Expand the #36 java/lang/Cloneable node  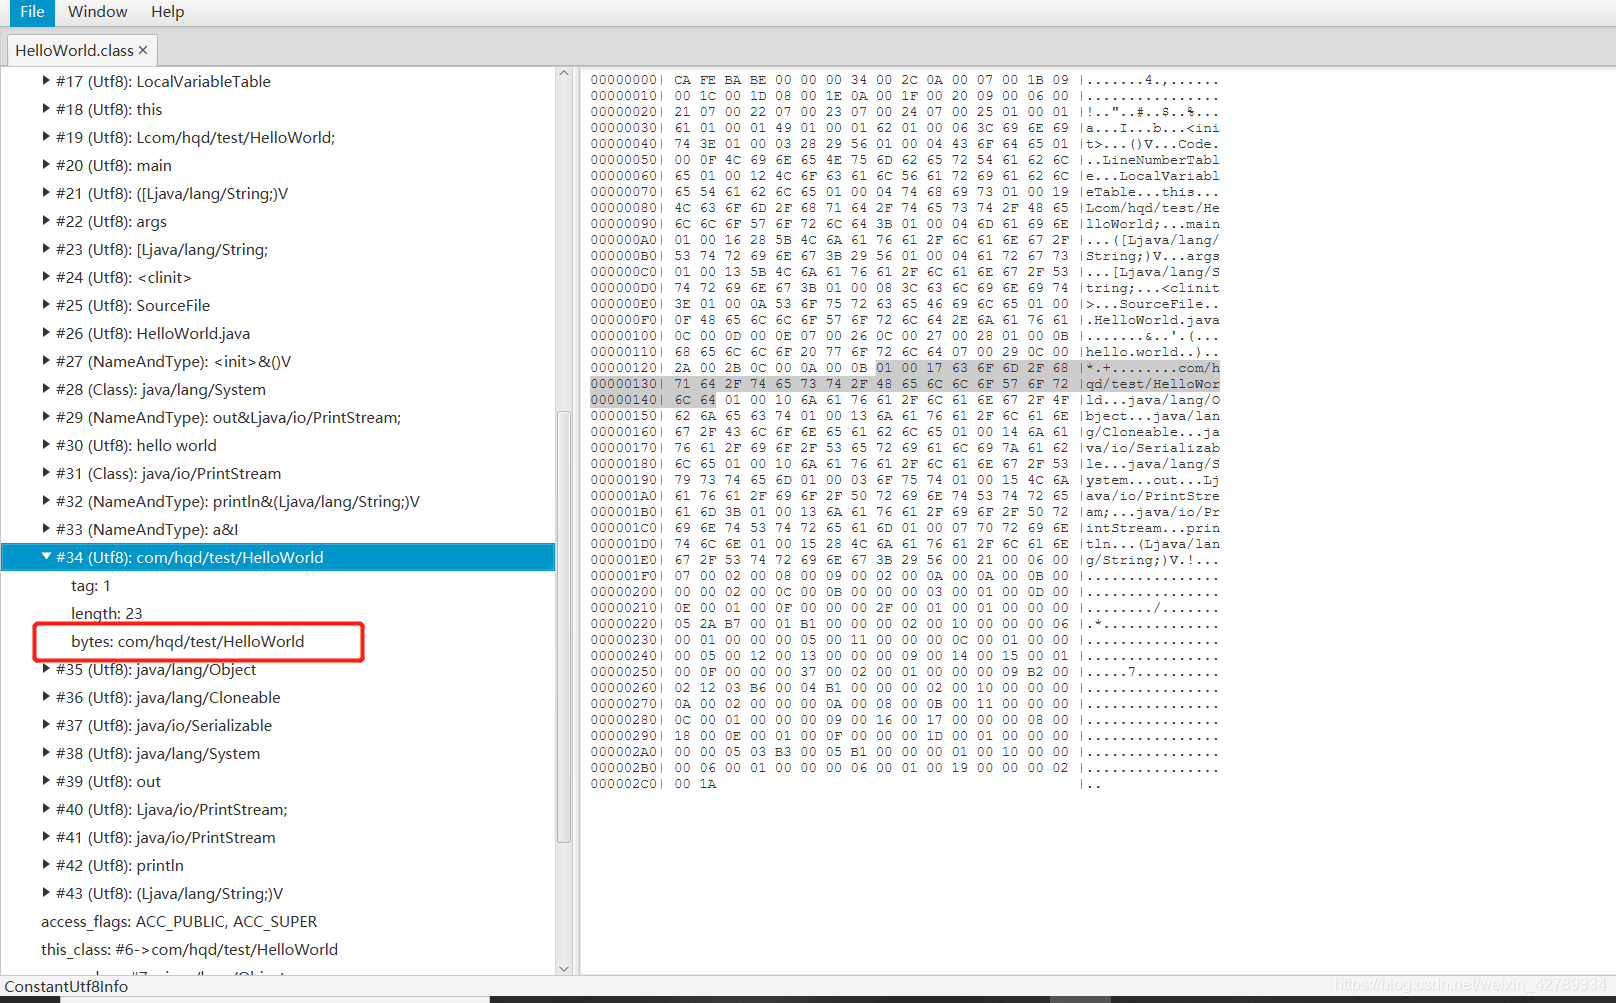coord(46,697)
